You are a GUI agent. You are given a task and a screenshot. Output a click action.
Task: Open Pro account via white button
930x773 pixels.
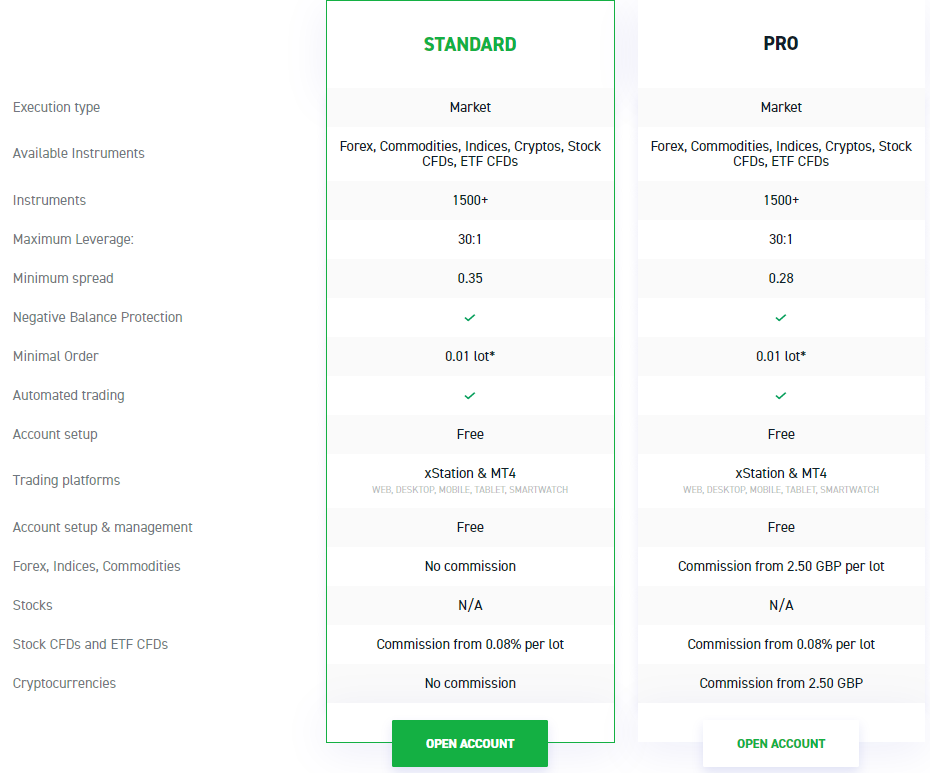coord(781,743)
